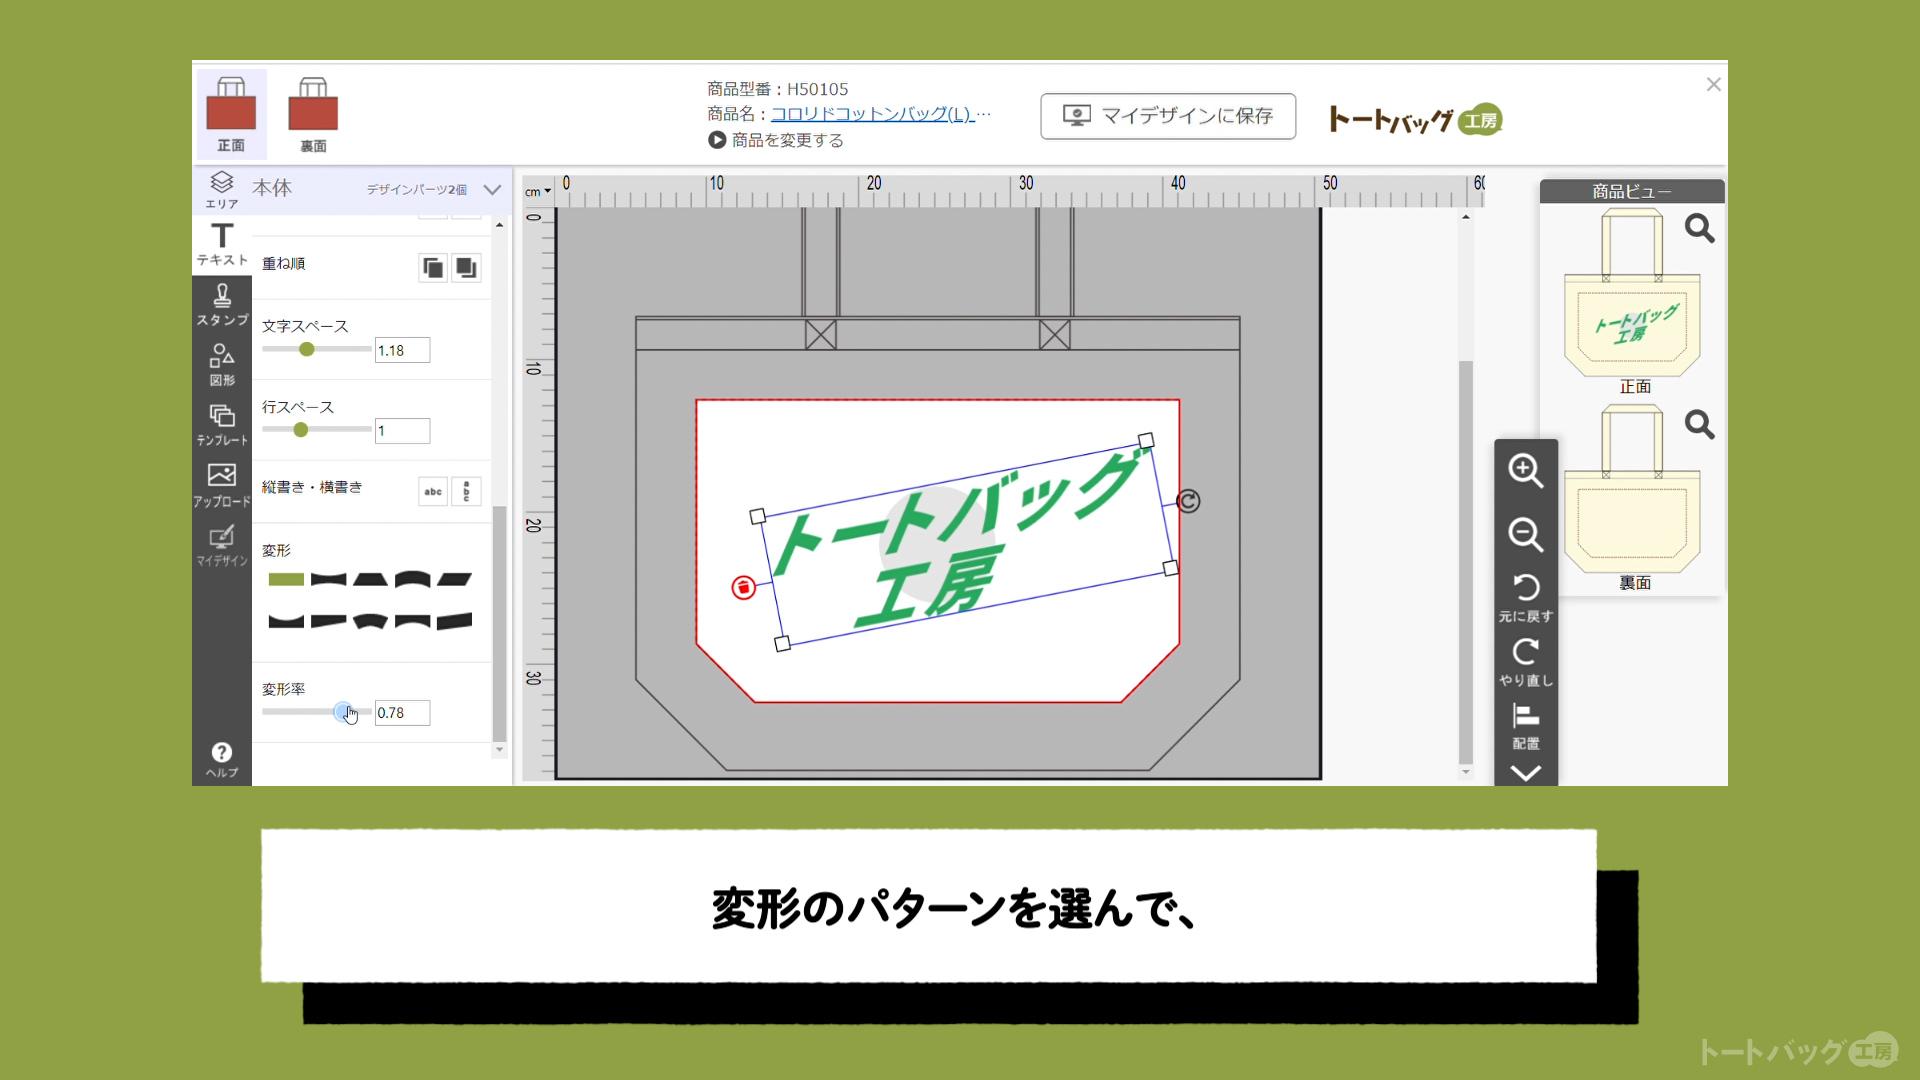Click the left panel vertical scrollbar

point(499,625)
